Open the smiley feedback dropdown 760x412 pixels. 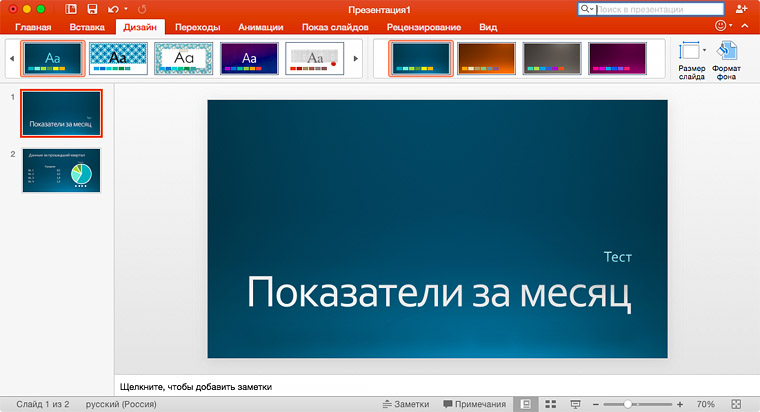coord(724,26)
